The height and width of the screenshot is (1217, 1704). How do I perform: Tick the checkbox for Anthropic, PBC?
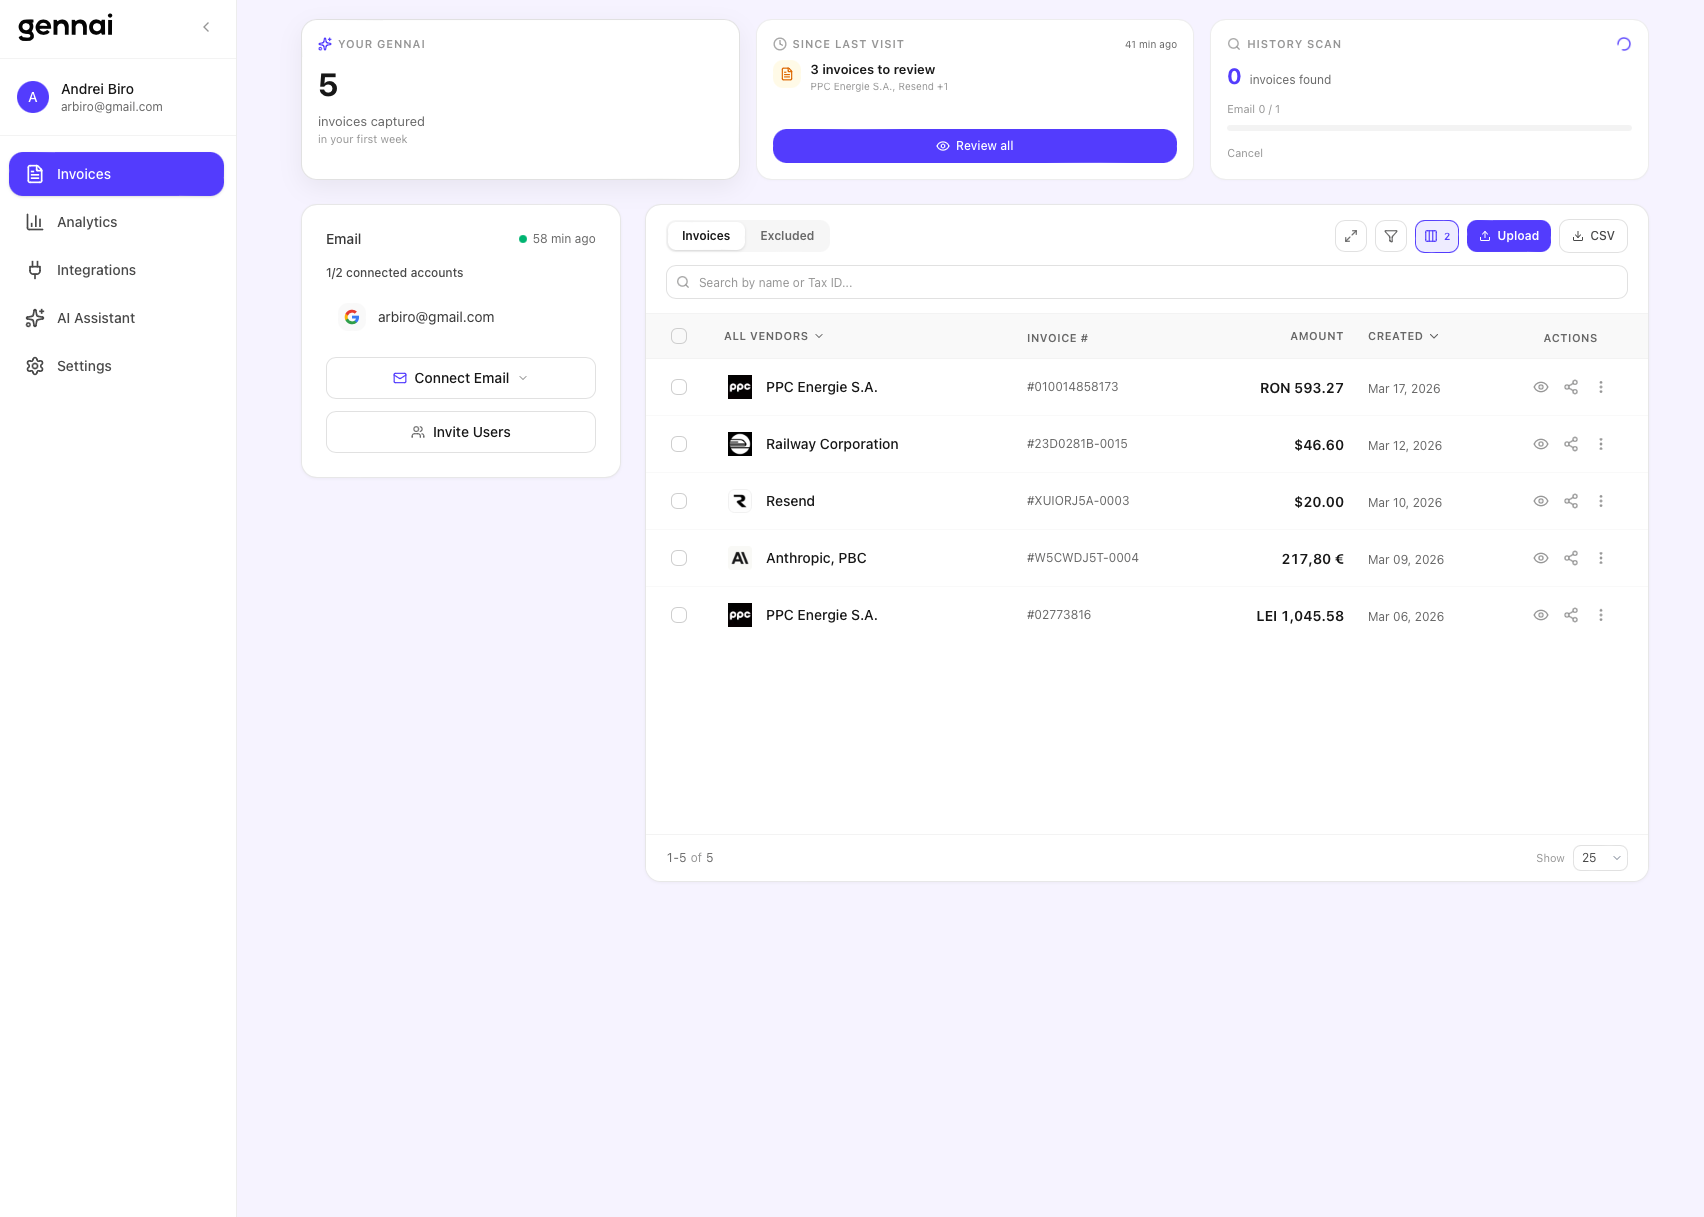[x=679, y=558]
